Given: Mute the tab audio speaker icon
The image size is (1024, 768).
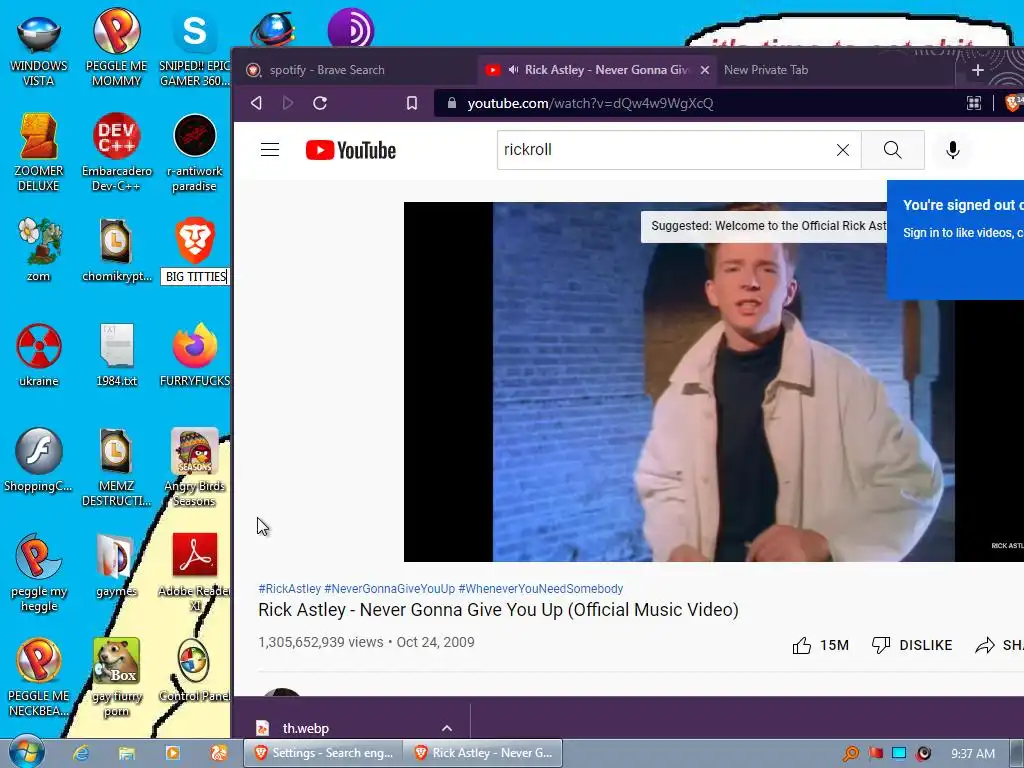Looking at the screenshot, I should 513,70.
